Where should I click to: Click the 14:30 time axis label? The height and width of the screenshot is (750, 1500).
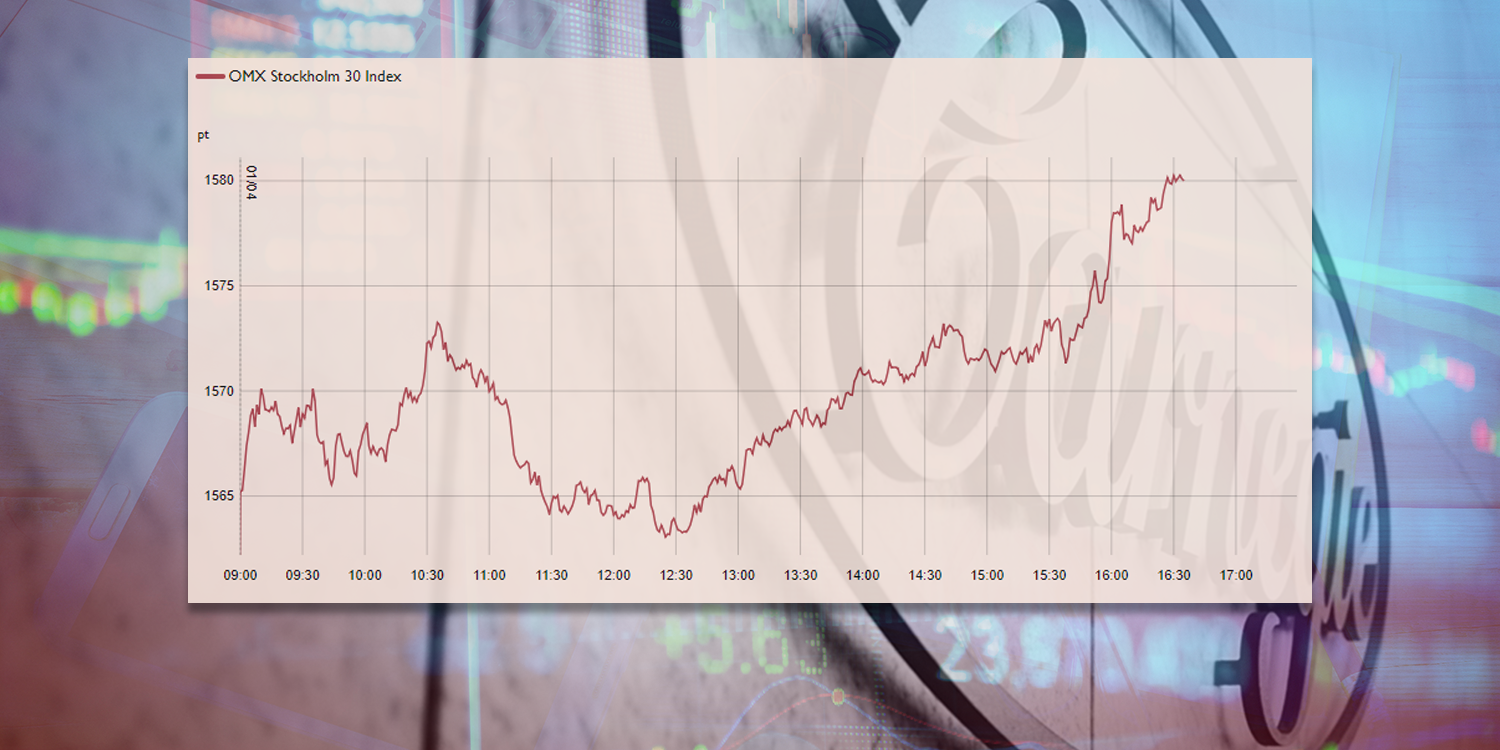pyautogui.click(x=925, y=576)
